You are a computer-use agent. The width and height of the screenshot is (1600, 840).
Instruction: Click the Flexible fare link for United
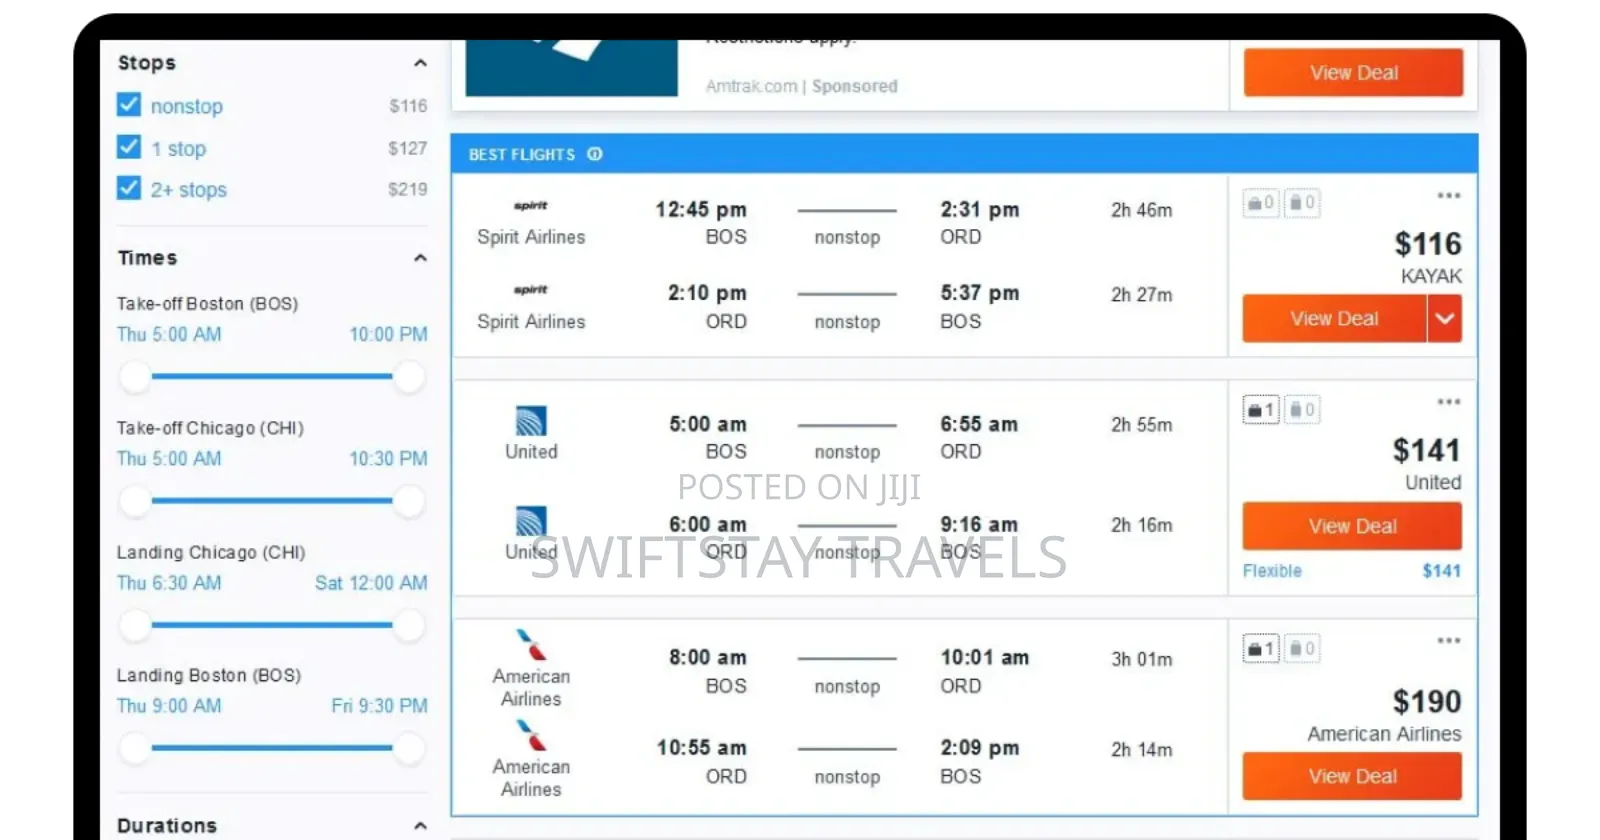tap(1272, 571)
